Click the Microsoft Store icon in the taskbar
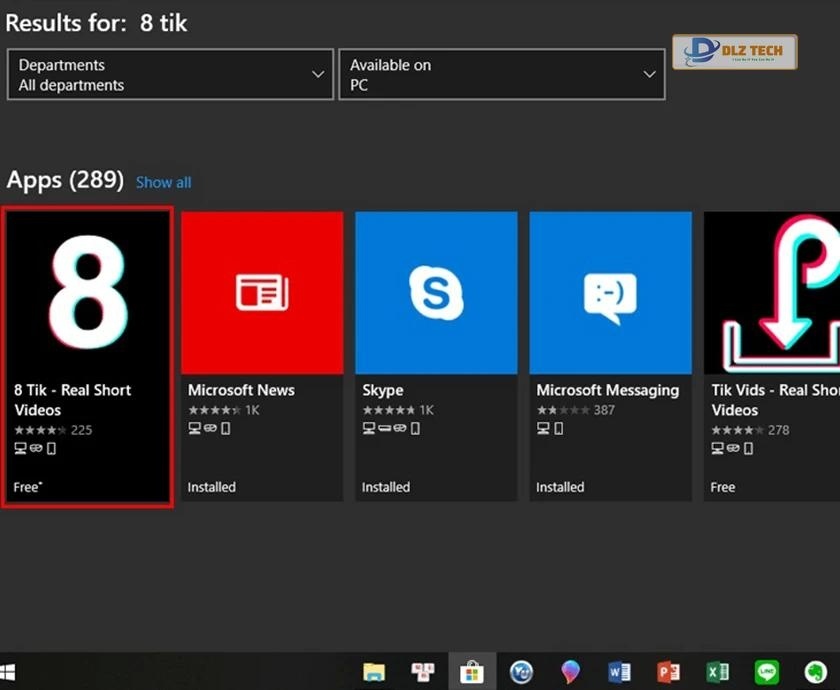The width and height of the screenshot is (840, 690). coord(472,671)
